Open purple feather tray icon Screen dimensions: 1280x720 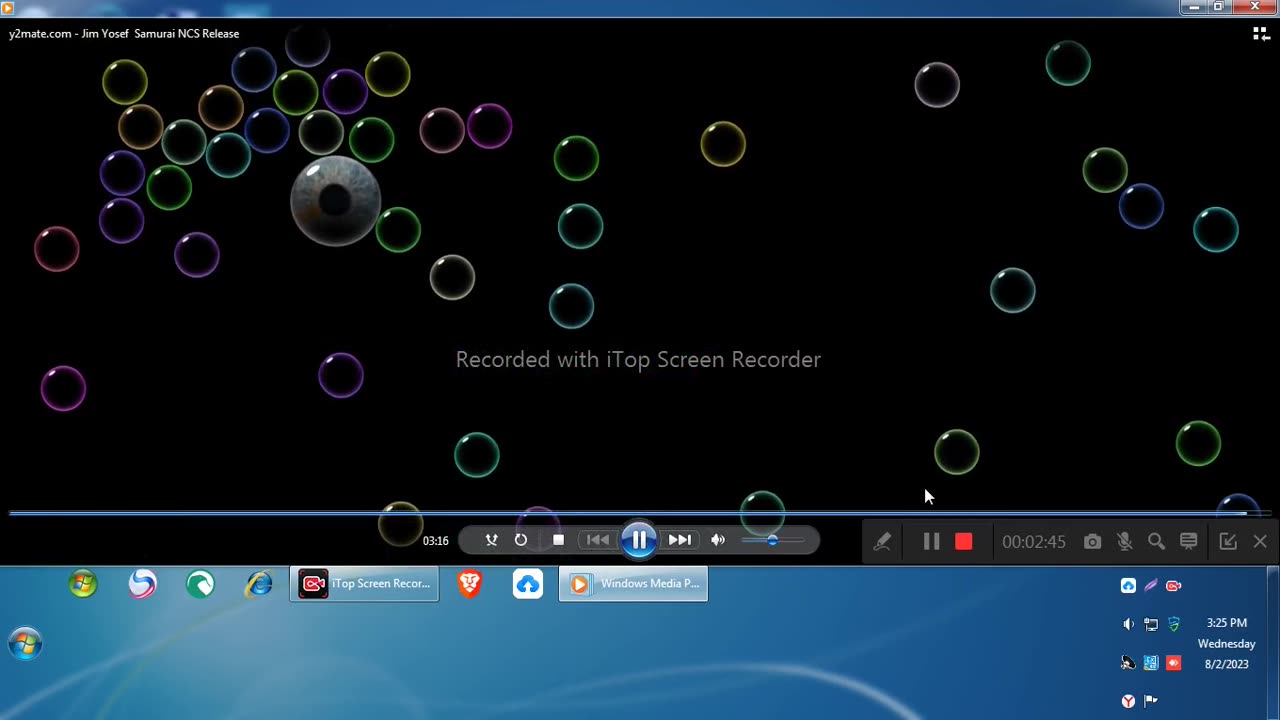point(1151,586)
